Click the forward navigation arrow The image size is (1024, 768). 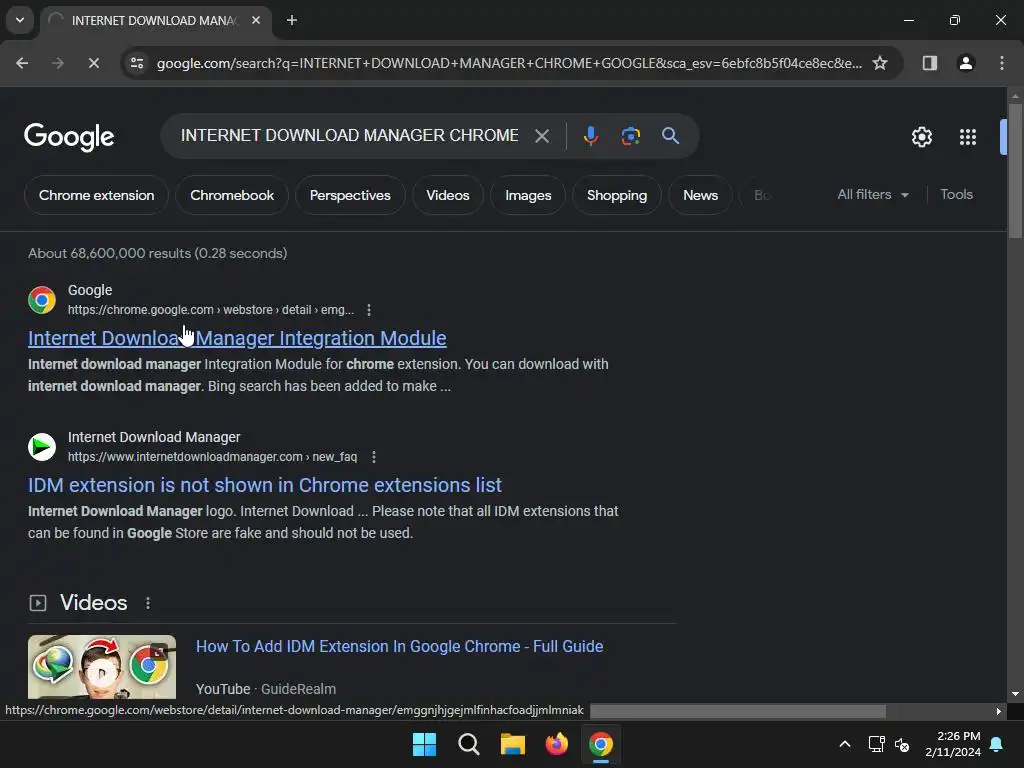click(58, 63)
